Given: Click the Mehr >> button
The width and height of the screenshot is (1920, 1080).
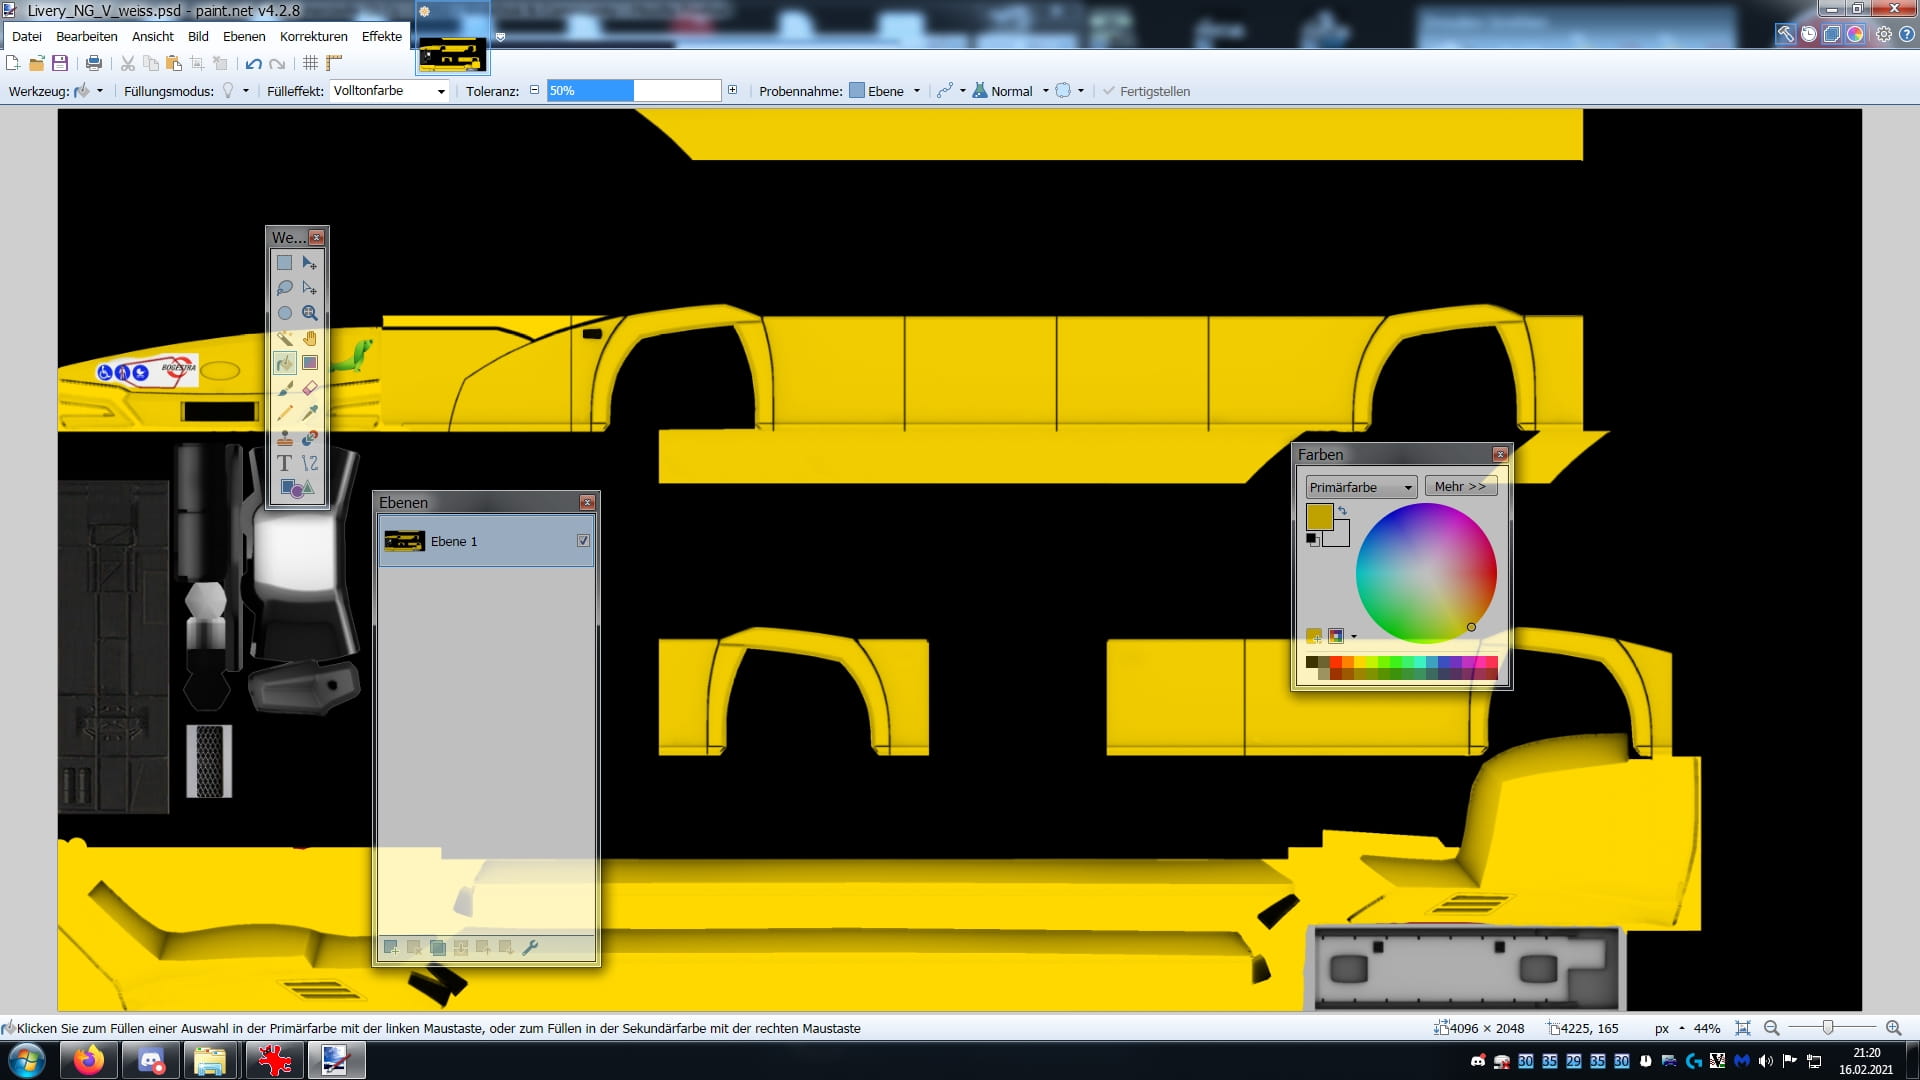Looking at the screenshot, I should [x=1460, y=487].
